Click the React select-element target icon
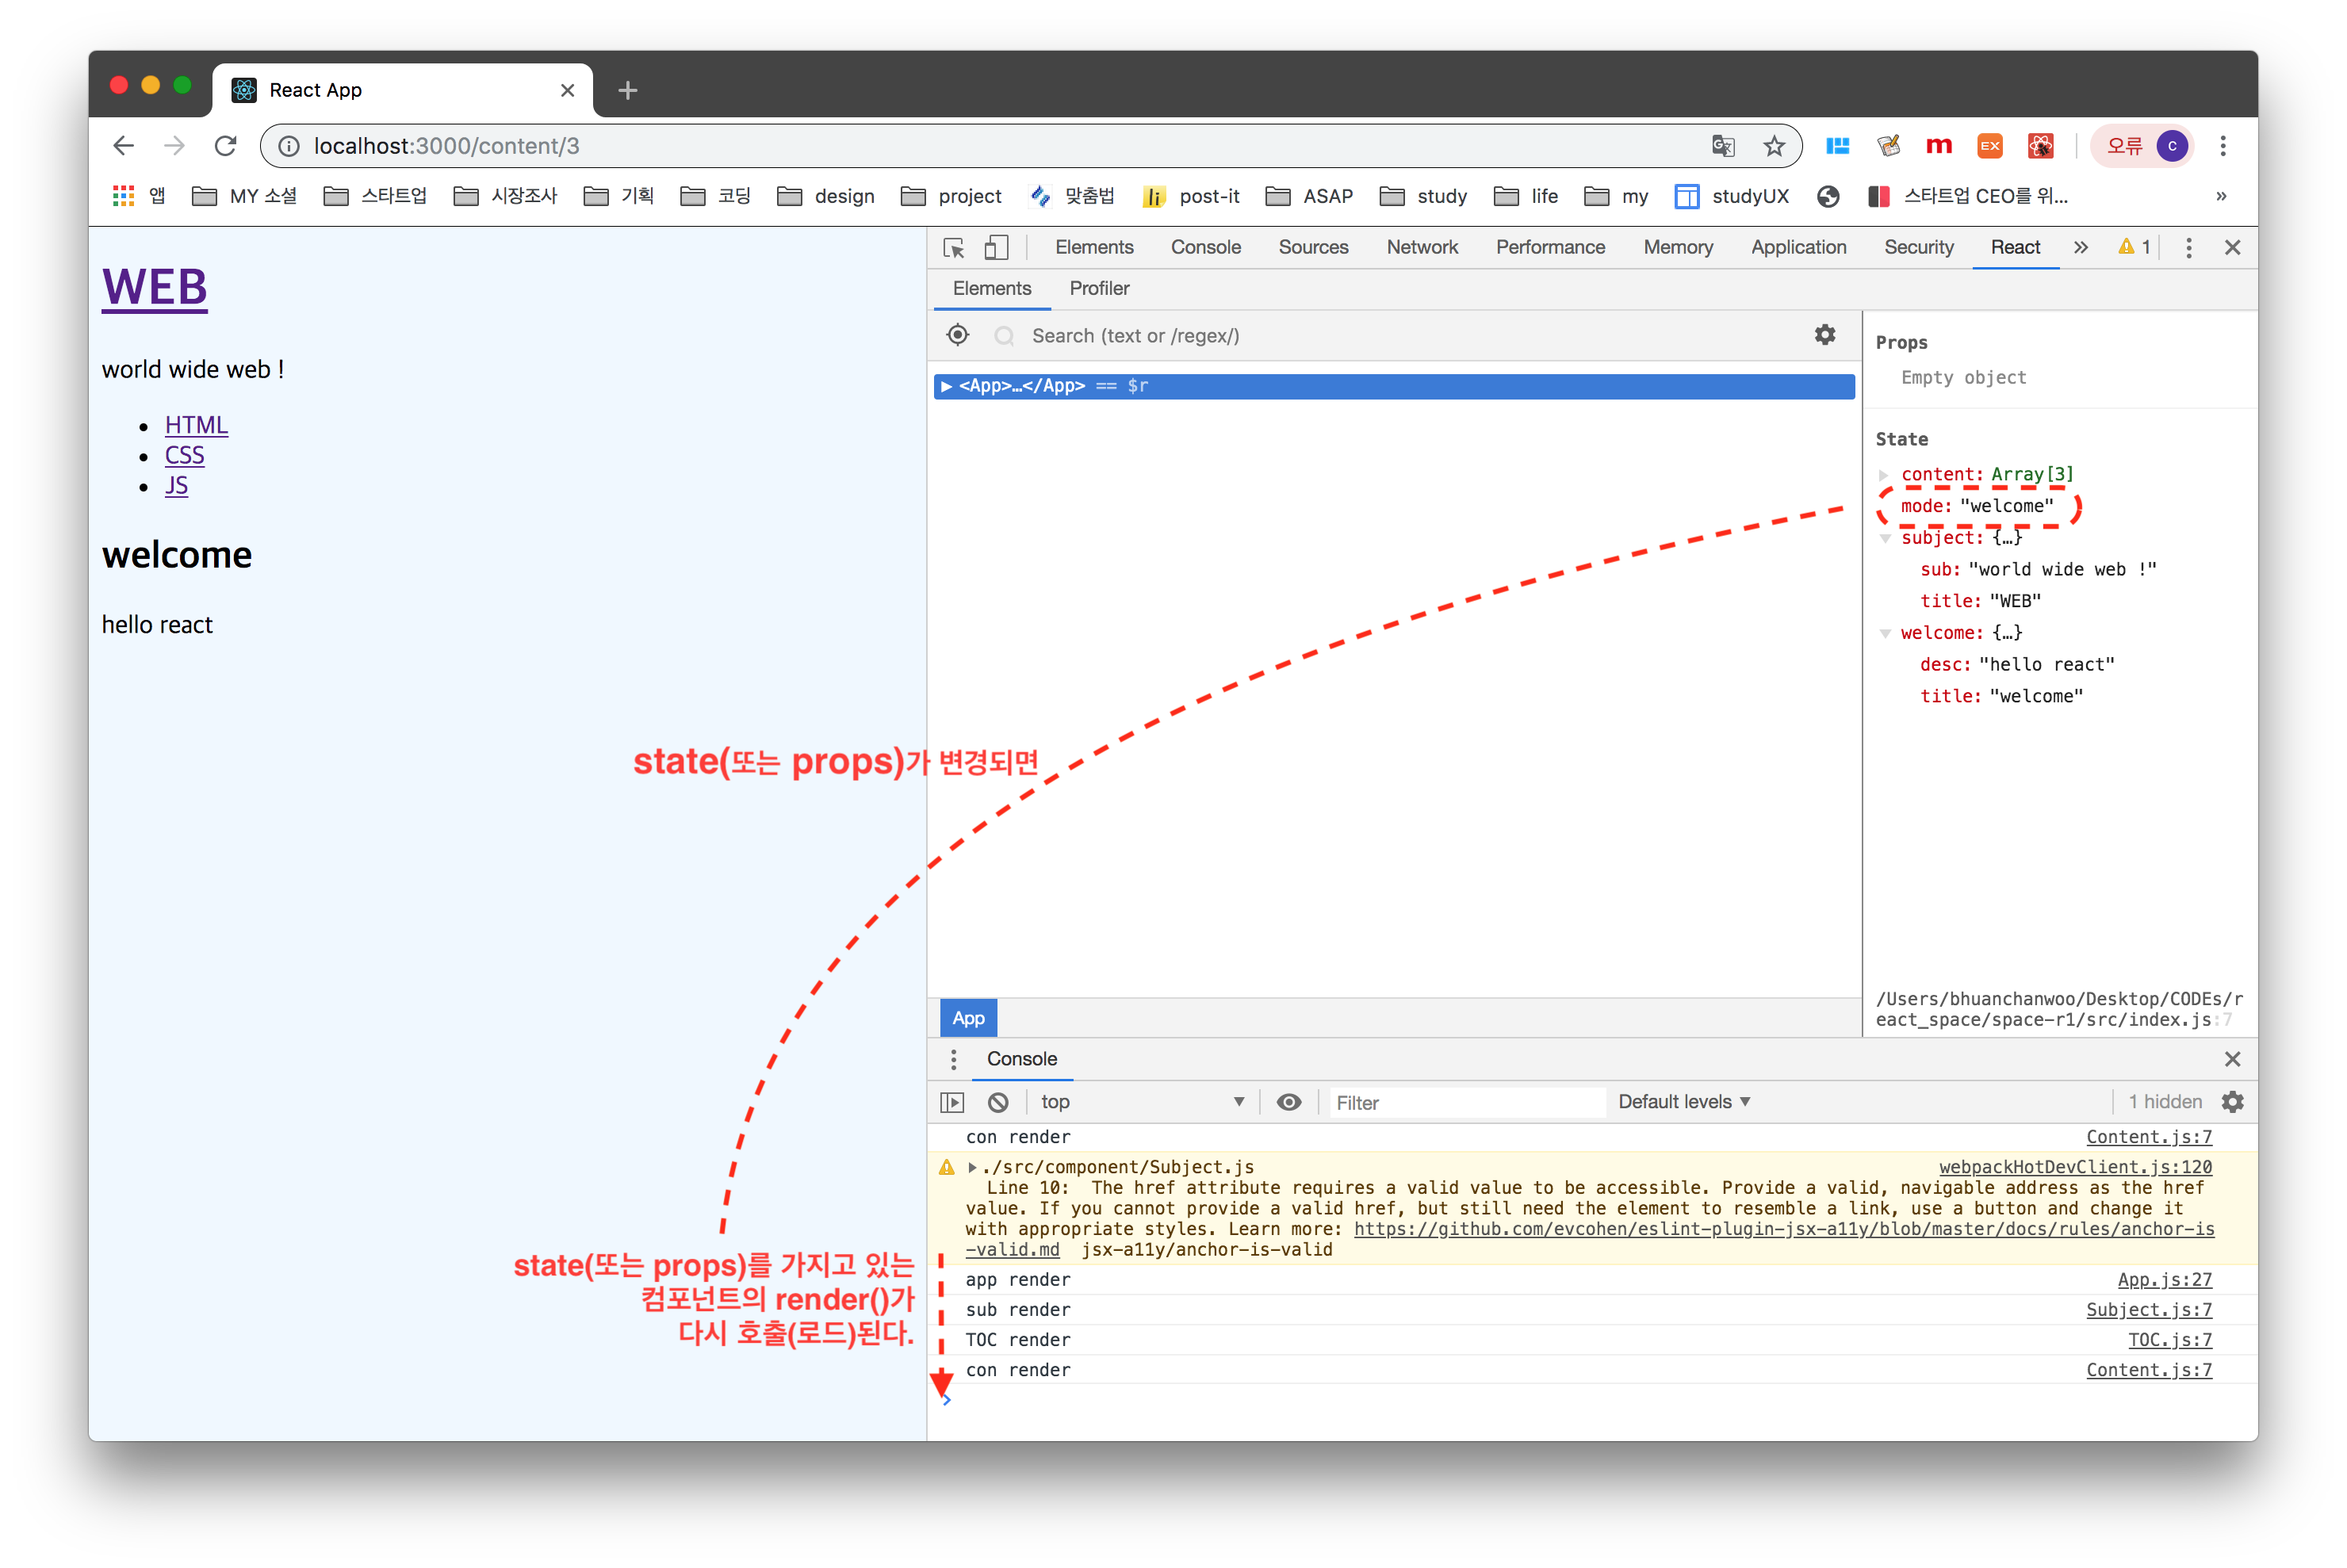 pos(957,335)
